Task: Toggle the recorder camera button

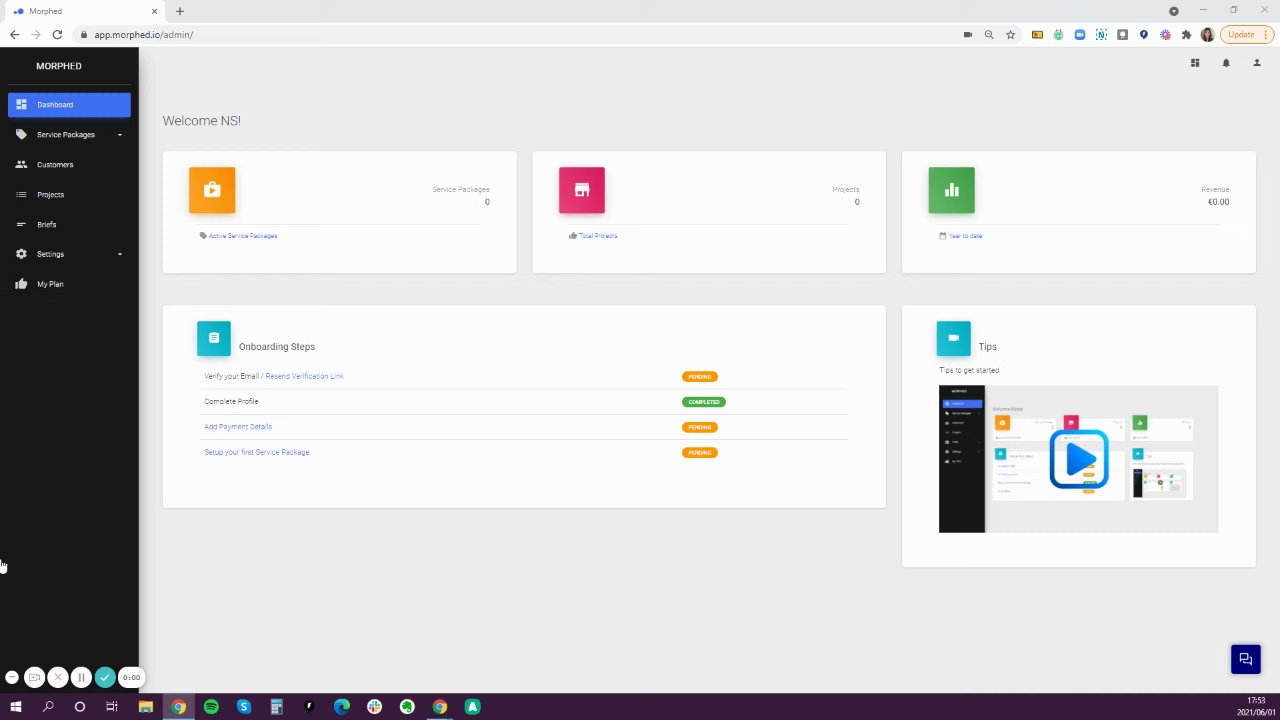Action: (x=34, y=677)
